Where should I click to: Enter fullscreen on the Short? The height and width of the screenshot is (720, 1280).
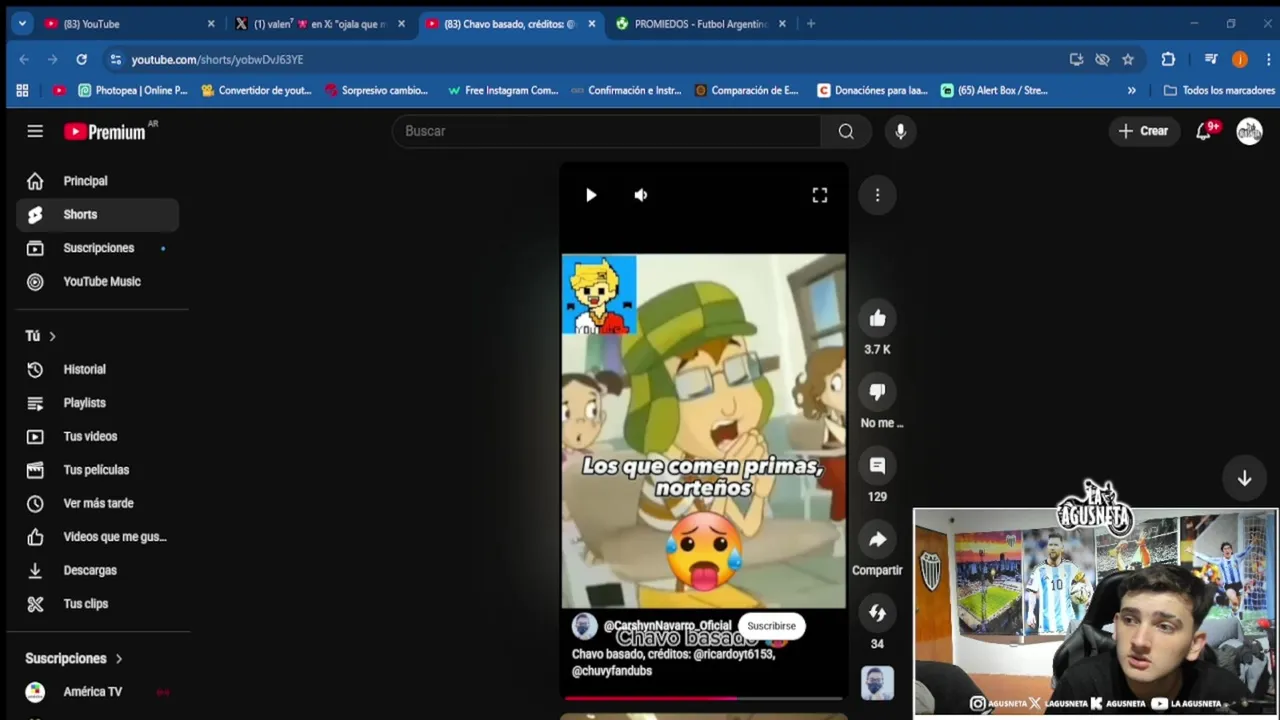[819, 195]
